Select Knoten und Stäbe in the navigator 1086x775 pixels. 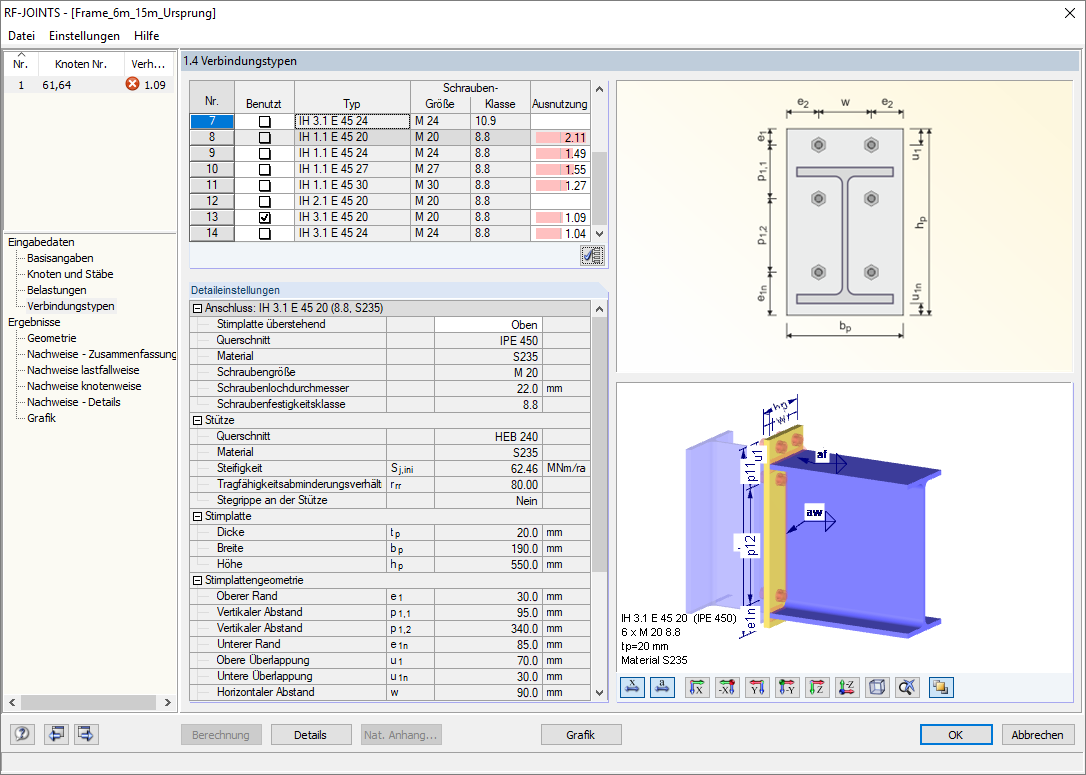pos(70,274)
